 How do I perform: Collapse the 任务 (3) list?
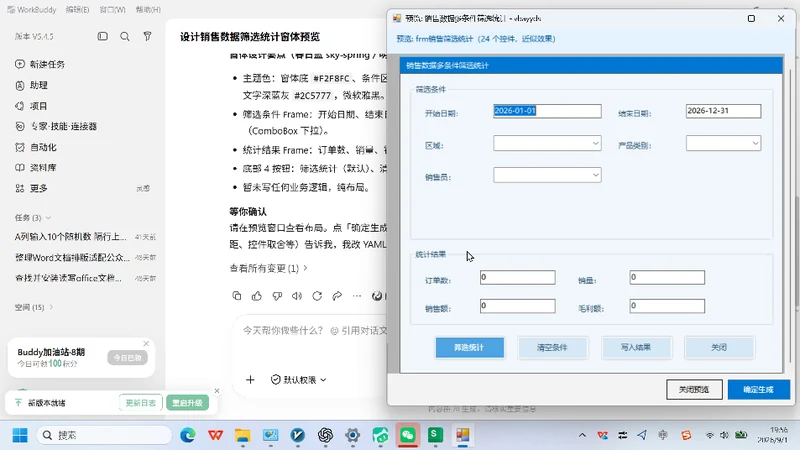tap(33, 218)
